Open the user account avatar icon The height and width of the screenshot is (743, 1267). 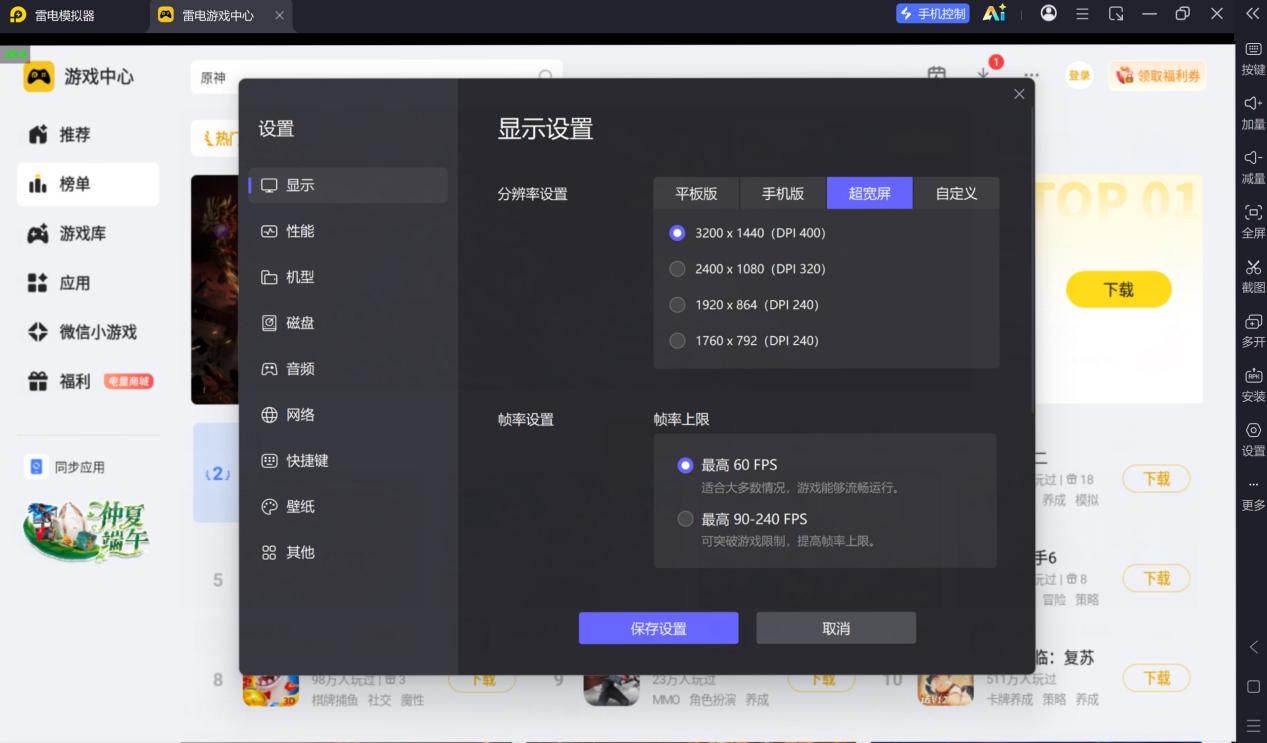(x=1048, y=14)
